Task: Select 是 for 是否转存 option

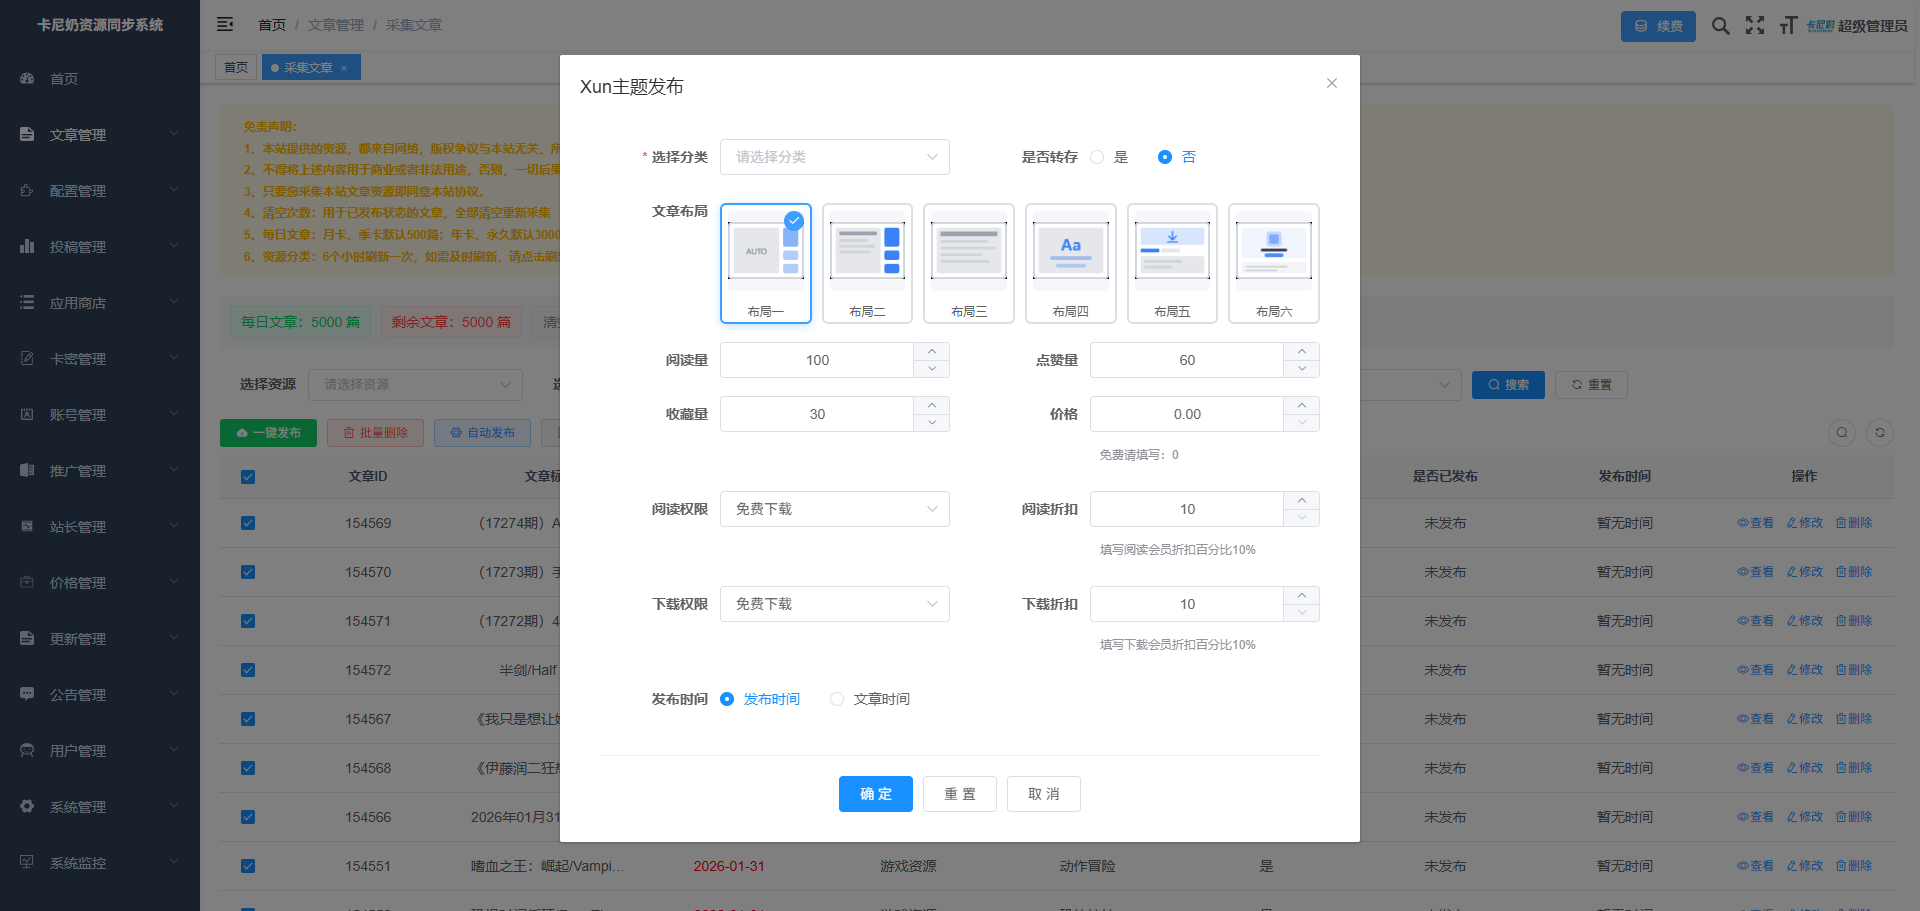Action: pos(1098,157)
